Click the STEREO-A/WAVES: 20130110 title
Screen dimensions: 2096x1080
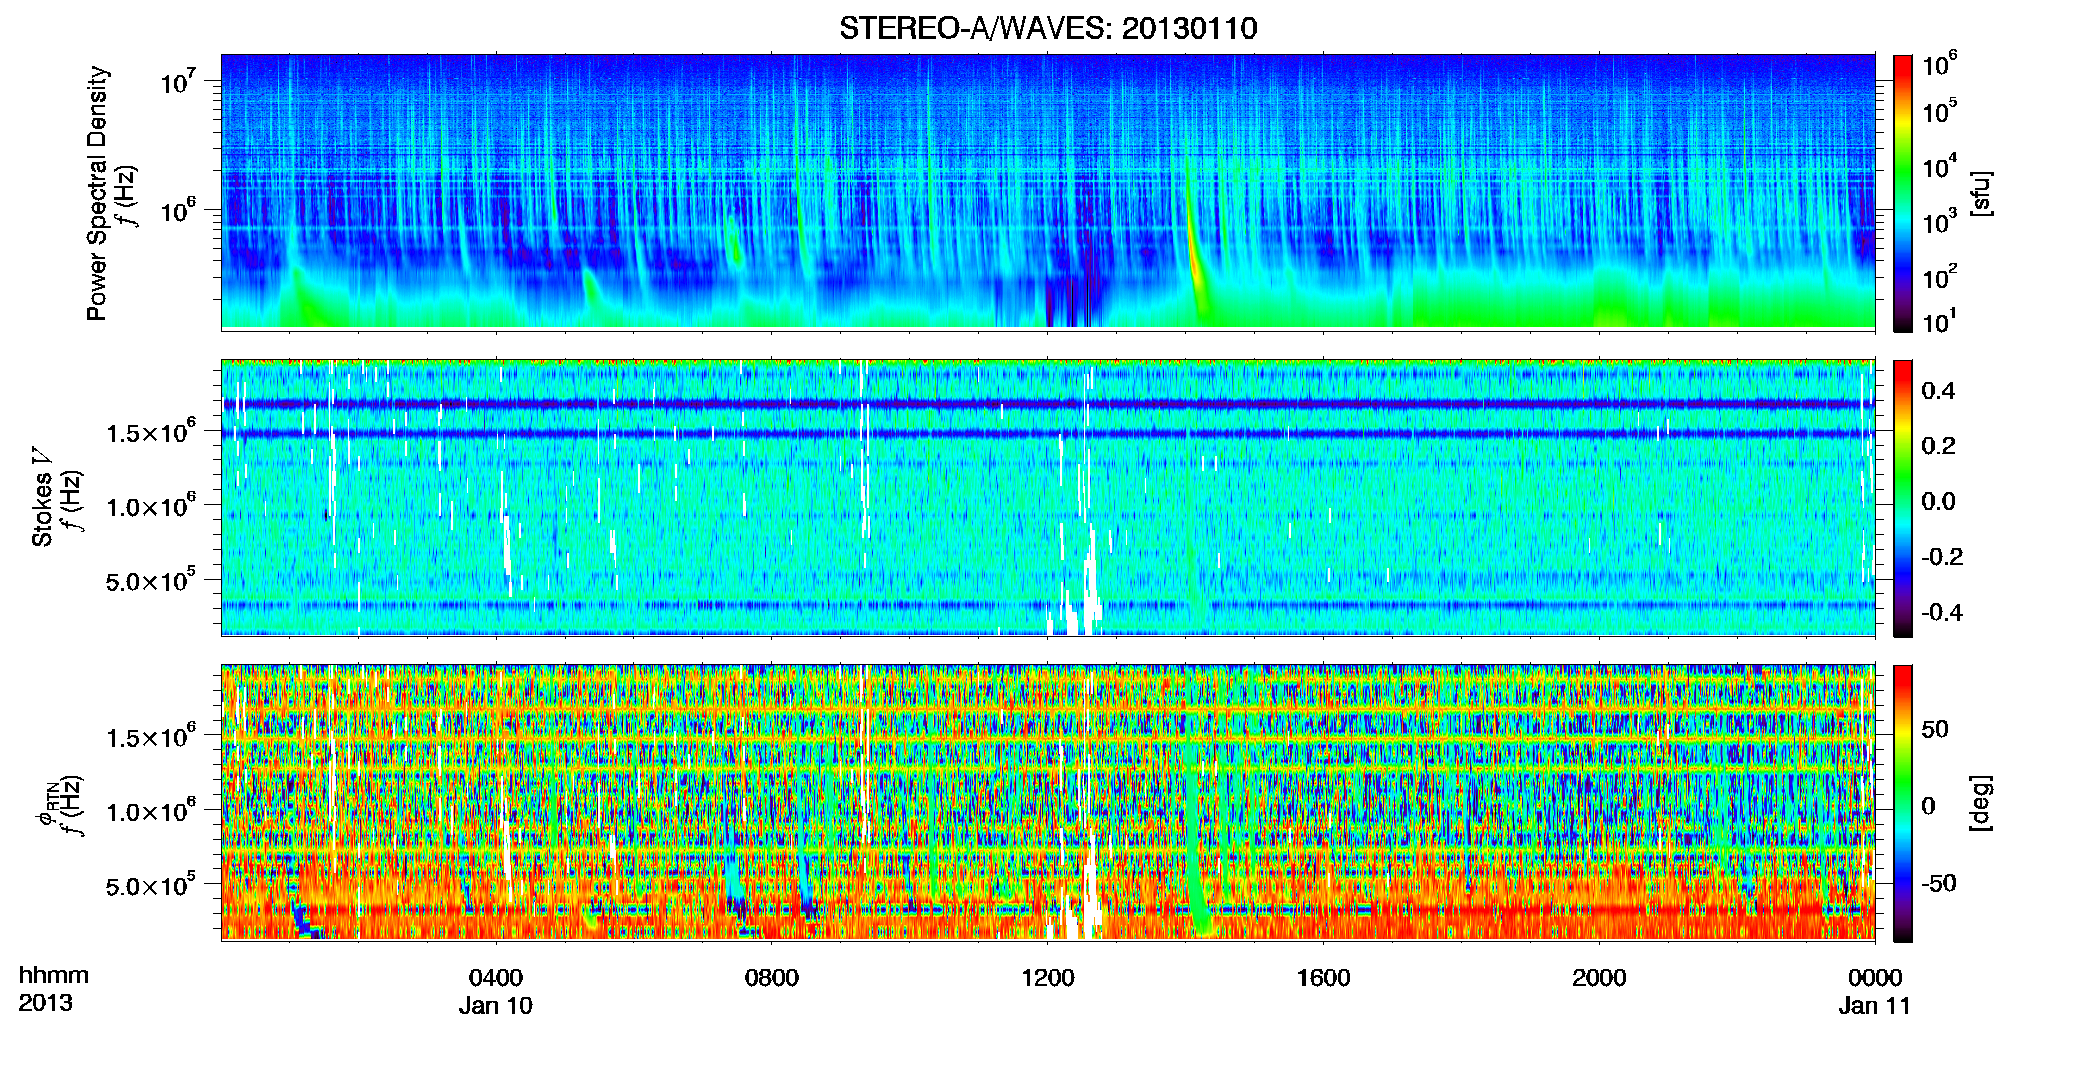click(1048, 28)
